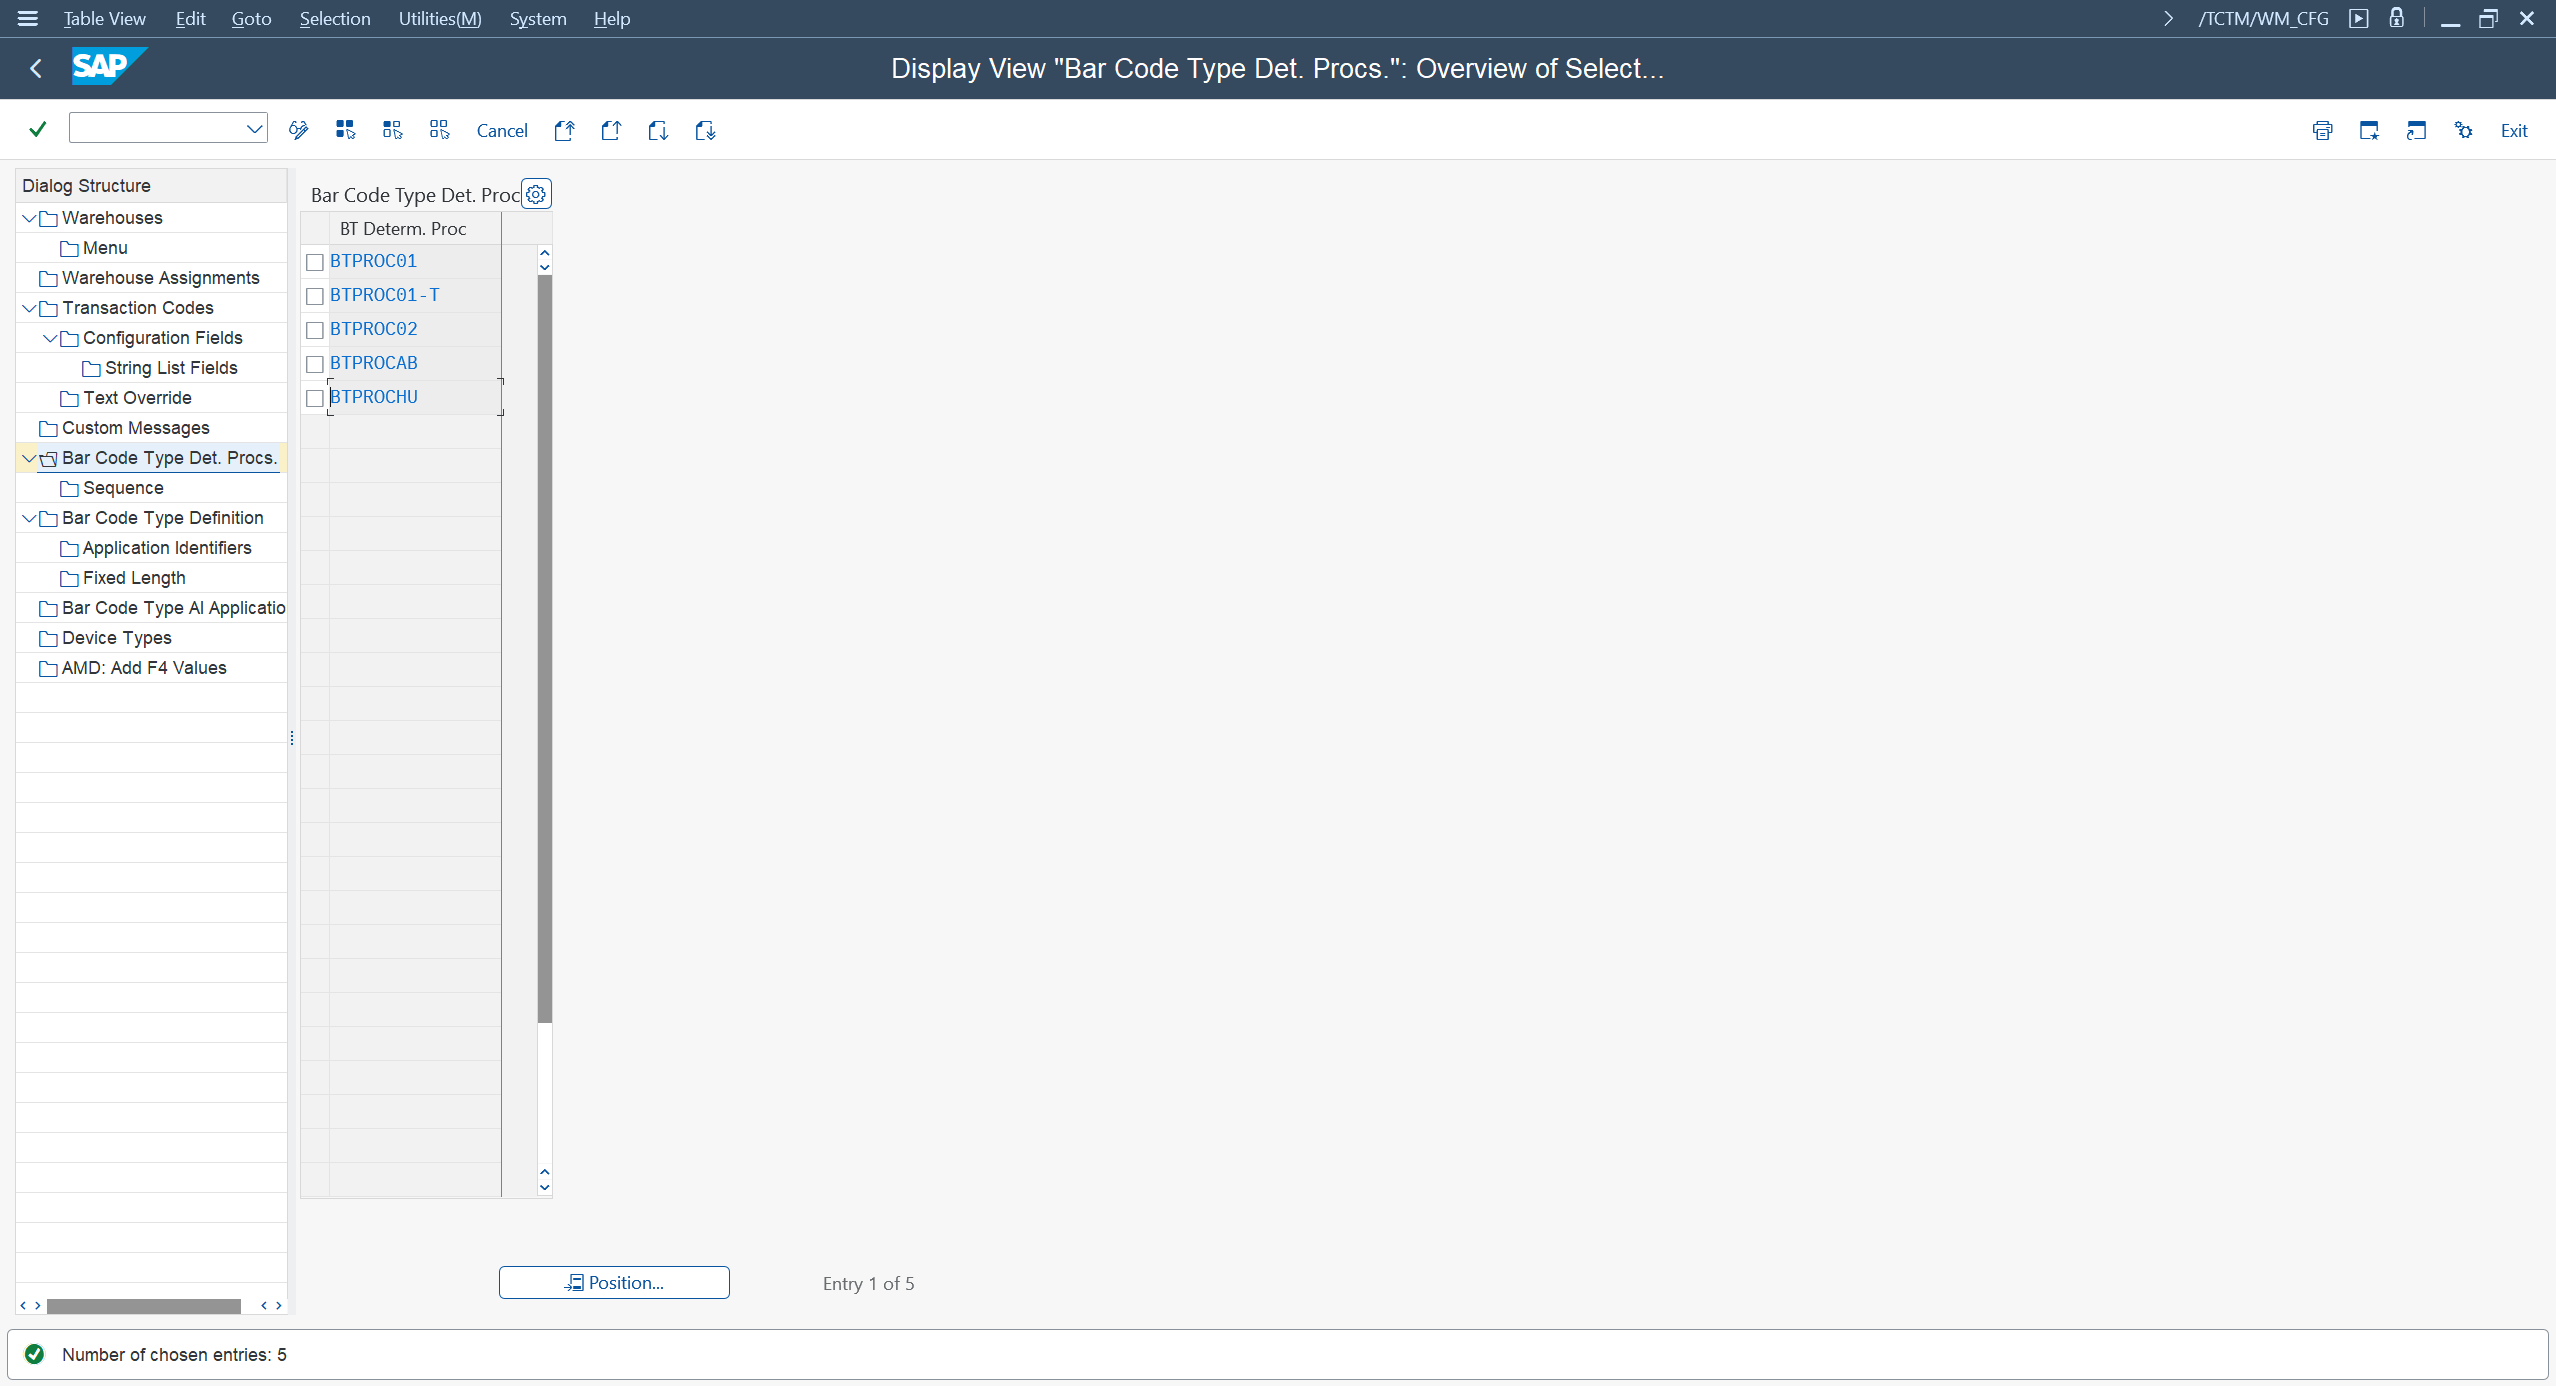2556x1386 pixels.
Task: Click the Deselect All entries icon
Action: pyautogui.click(x=439, y=130)
